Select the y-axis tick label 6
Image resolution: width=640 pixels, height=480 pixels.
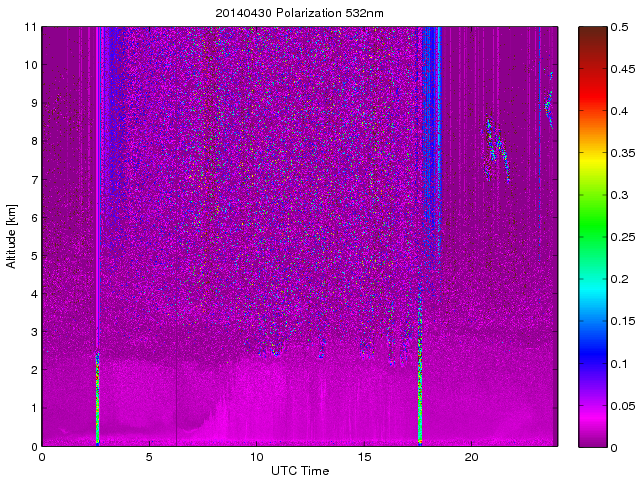(33, 217)
